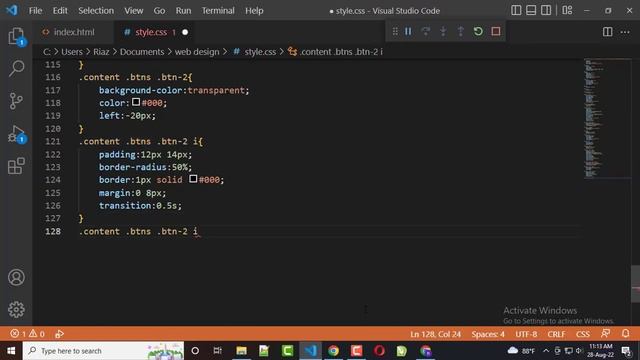Image resolution: width=640 pixels, height=360 pixels.
Task: Open the Terminal menu
Action: pyautogui.click(x=218, y=11)
